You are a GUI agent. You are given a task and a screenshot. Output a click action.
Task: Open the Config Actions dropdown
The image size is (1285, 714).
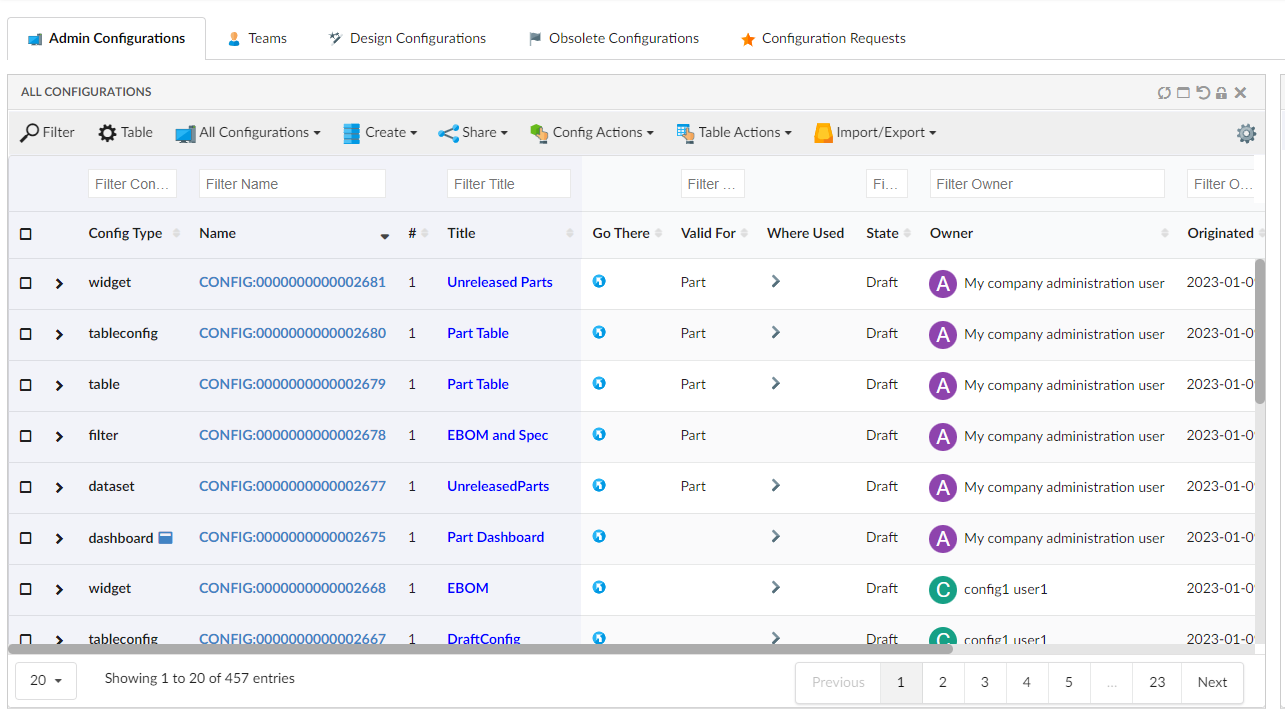592,133
